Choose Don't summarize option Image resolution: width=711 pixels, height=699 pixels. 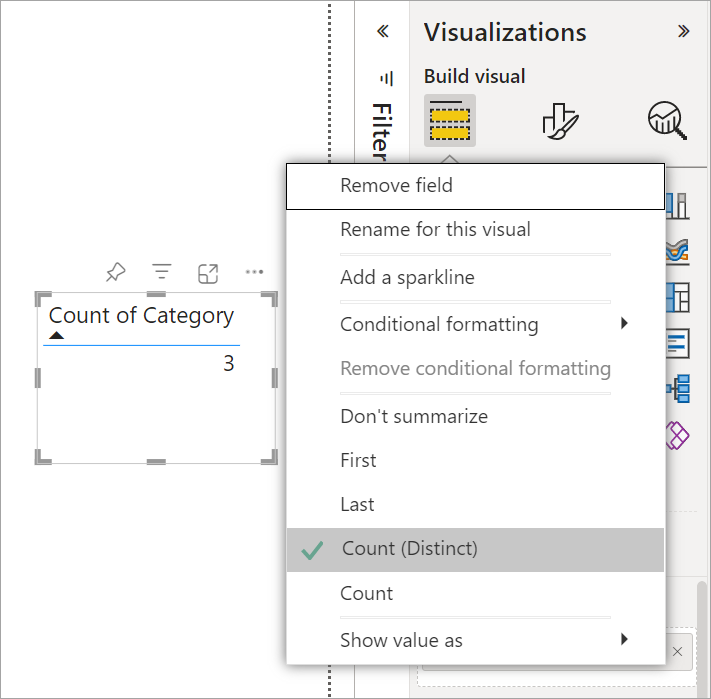[x=414, y=416]
